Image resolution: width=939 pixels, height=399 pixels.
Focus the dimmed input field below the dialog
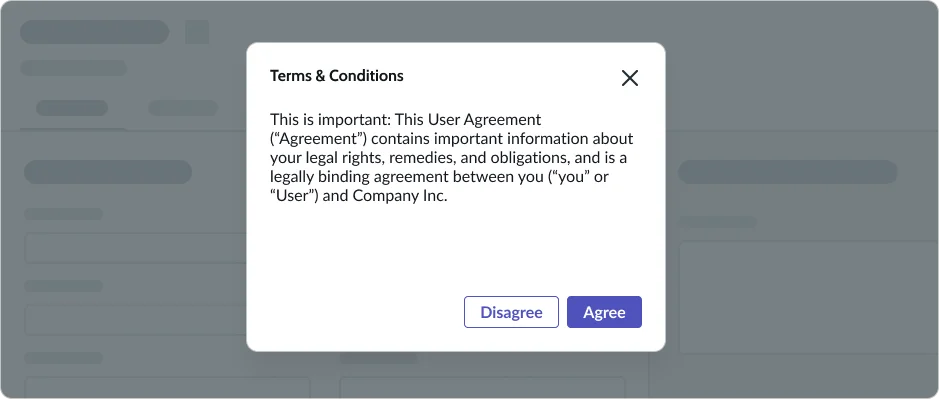(483, 388)
